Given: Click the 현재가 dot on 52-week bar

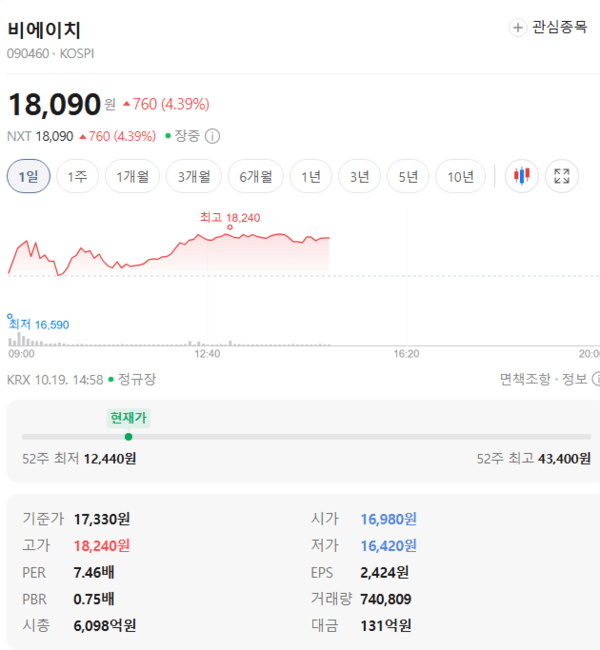Looking at the screenshot, I should (129, 437).
